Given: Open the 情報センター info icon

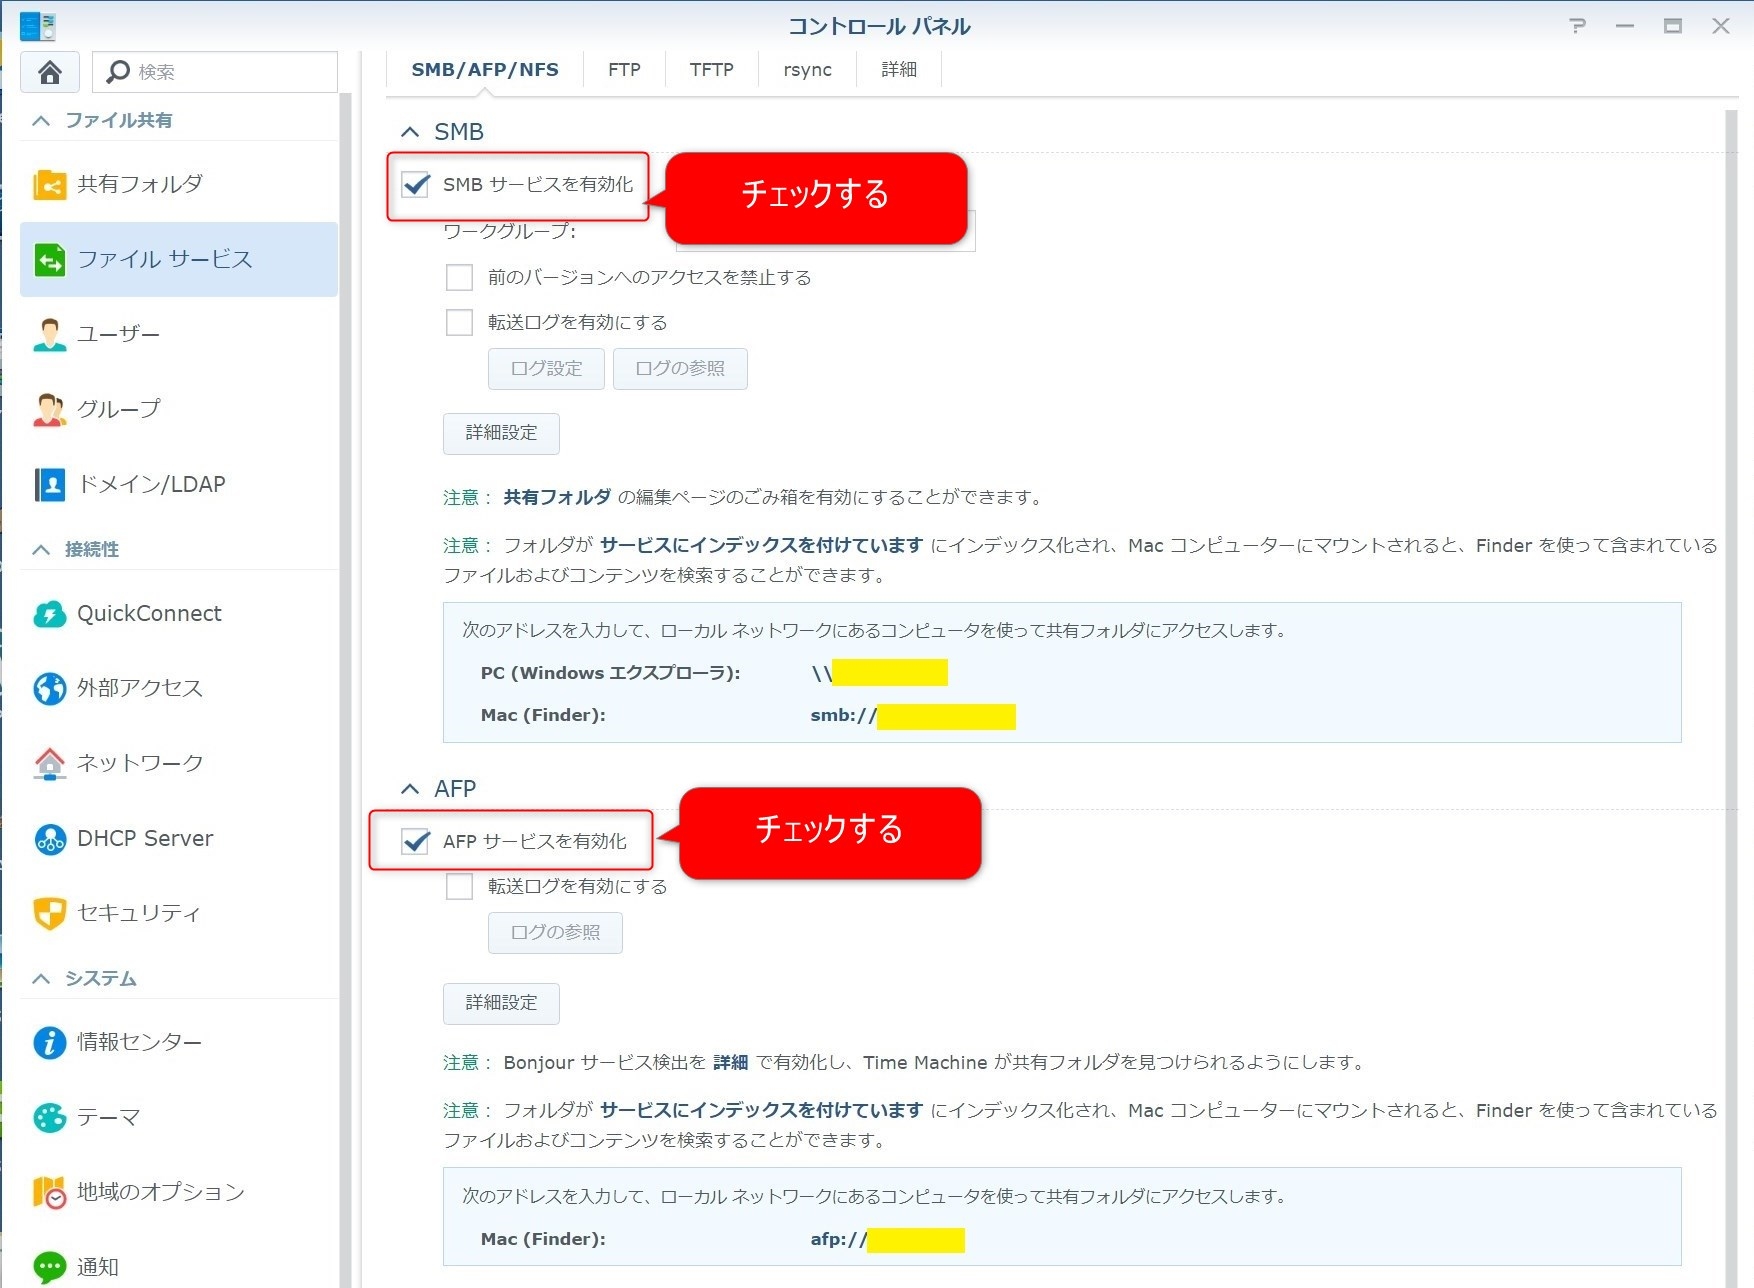Looking at the screenshot, I should [x=49, y=1043].
